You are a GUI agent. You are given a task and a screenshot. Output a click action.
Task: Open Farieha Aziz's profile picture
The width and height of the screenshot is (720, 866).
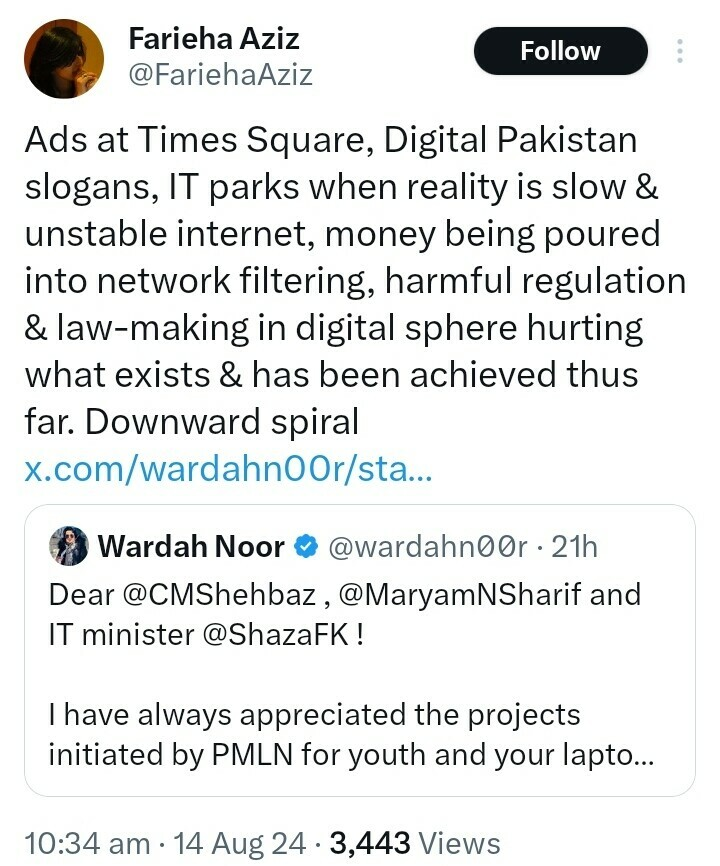click(x=64, y=59)
